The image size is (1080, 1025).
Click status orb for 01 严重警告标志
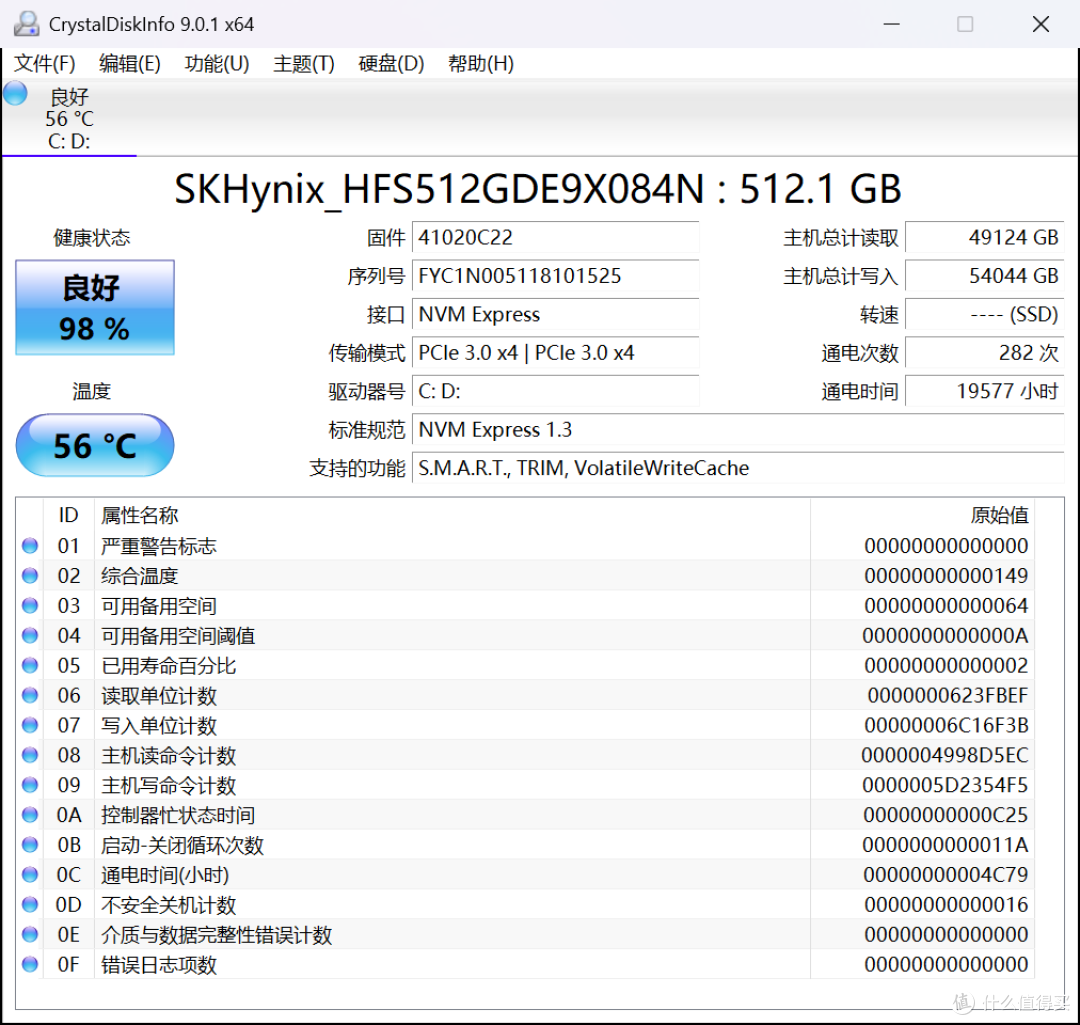coord(30,546)
